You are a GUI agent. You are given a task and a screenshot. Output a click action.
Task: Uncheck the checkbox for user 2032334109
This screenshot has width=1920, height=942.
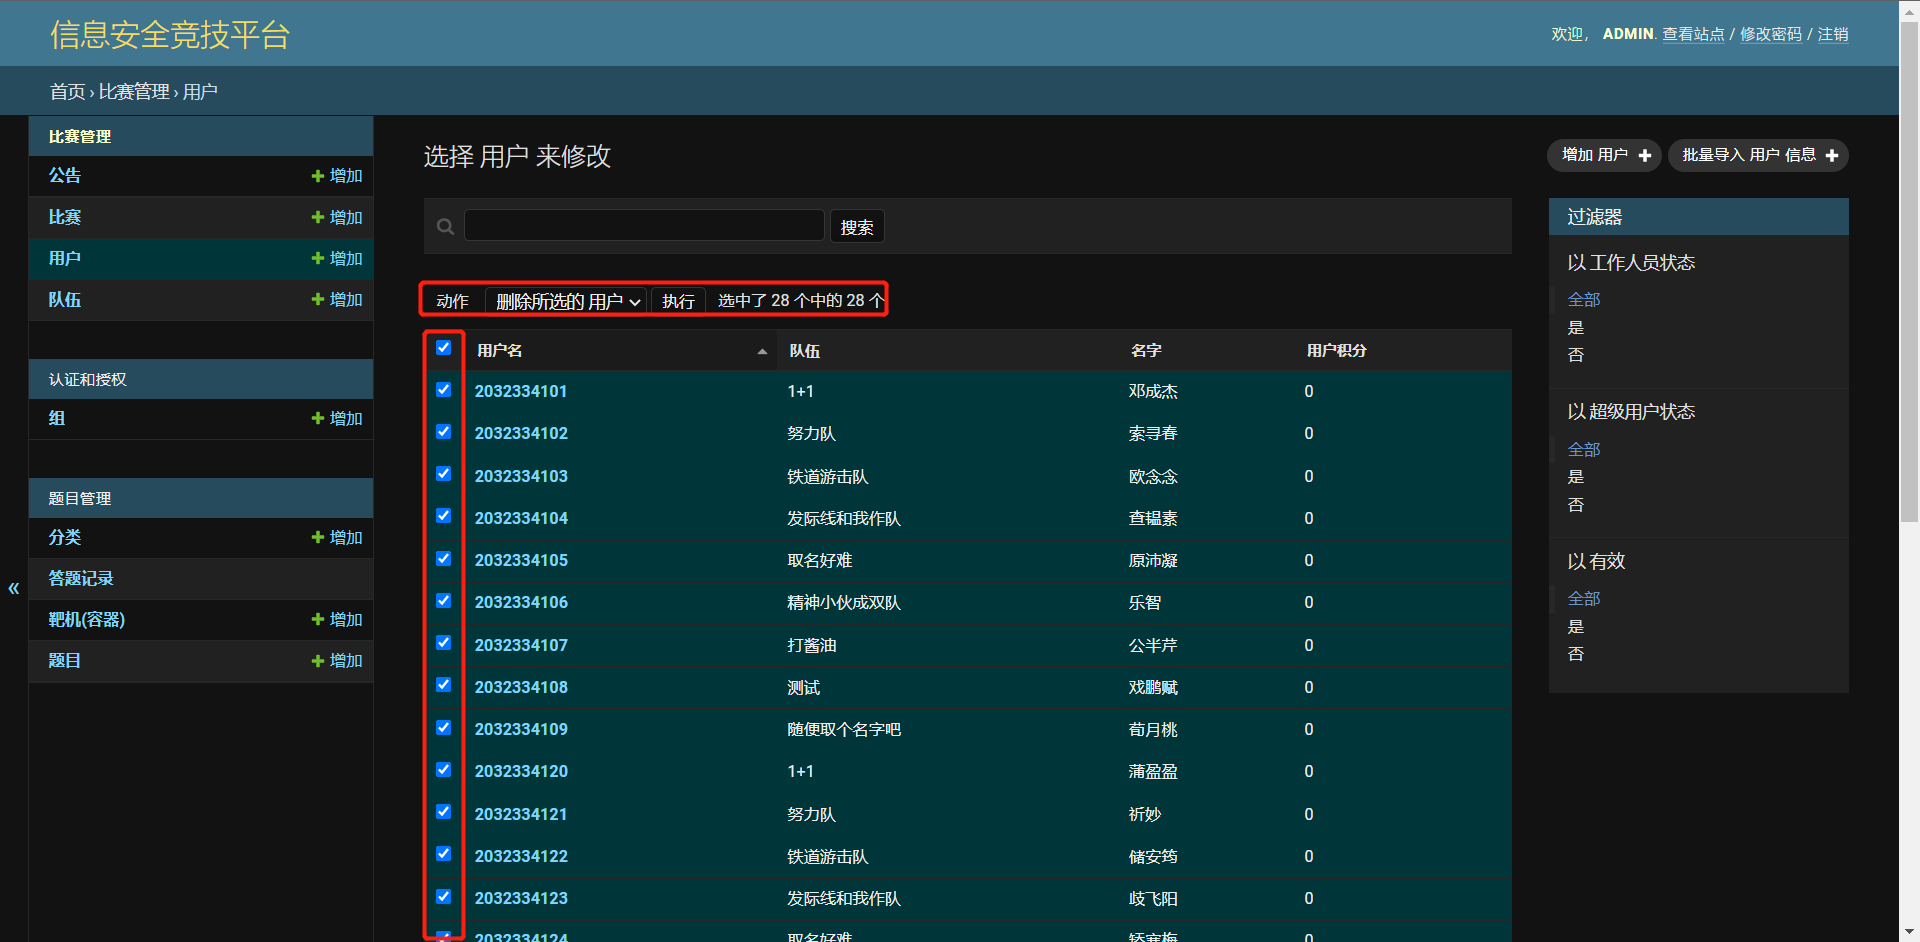pyautogui.click(x=444, y=728)
